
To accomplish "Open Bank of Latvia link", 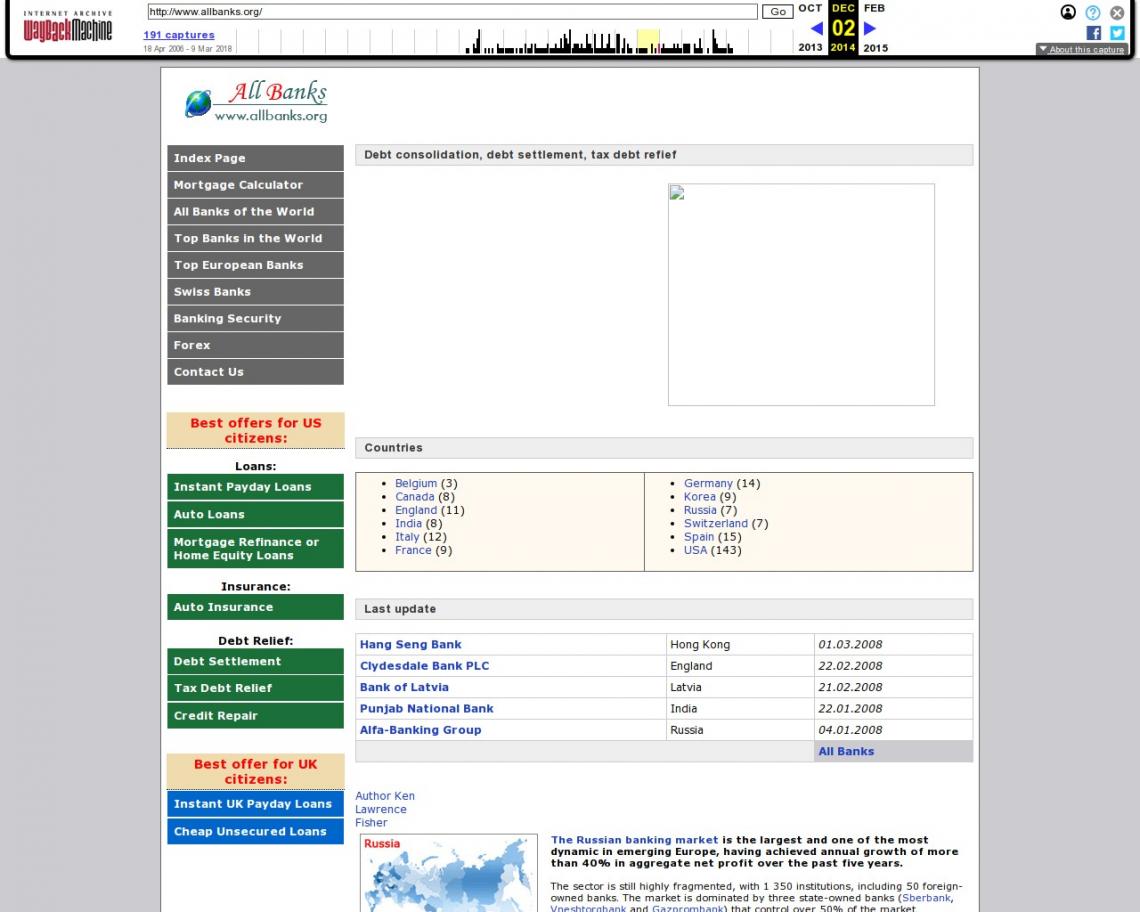I will pos(404,687).
